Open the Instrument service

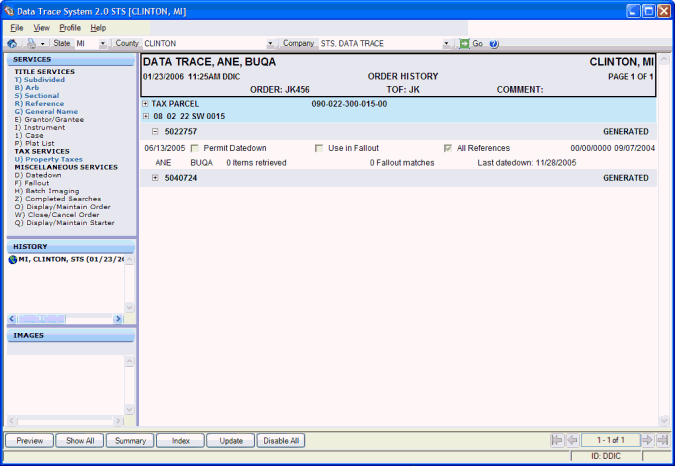pyautogui.click(x=40, y=127)
